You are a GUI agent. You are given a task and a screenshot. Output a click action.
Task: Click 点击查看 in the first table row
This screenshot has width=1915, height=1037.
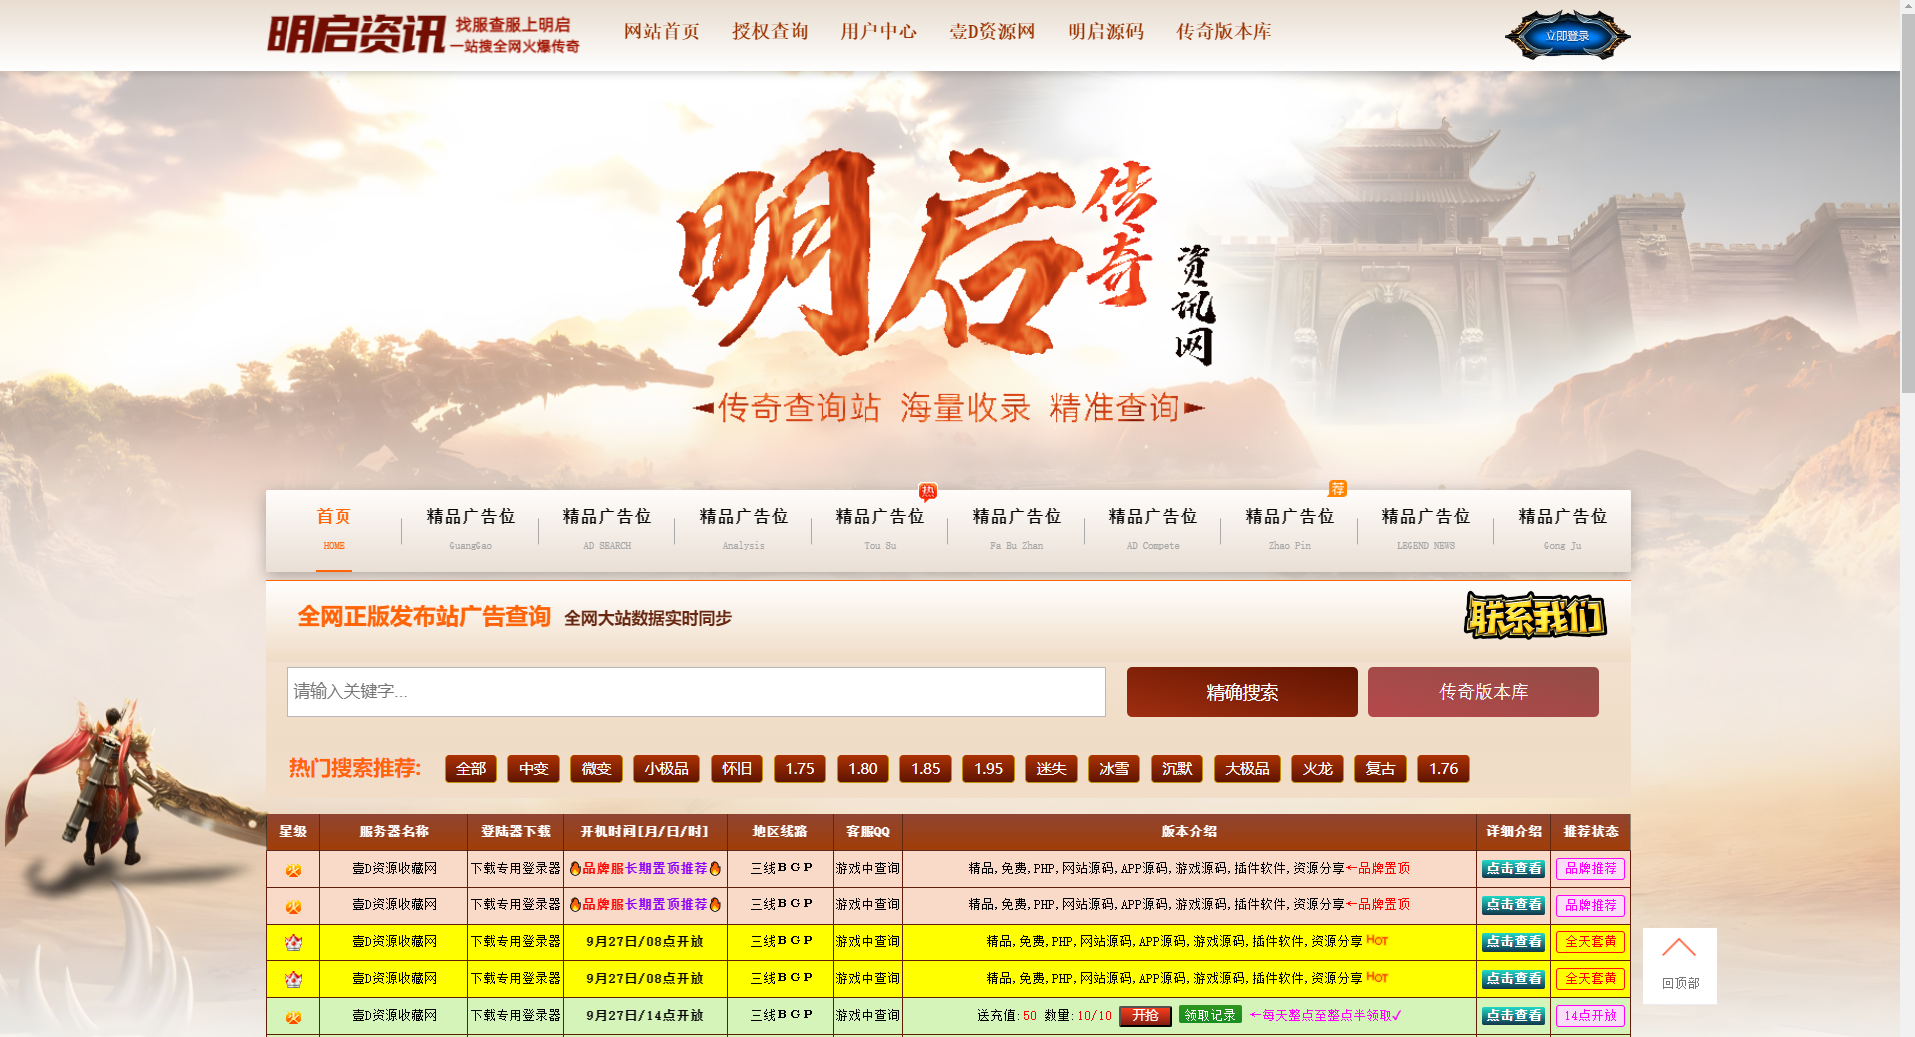click(x=1513, y=869)
